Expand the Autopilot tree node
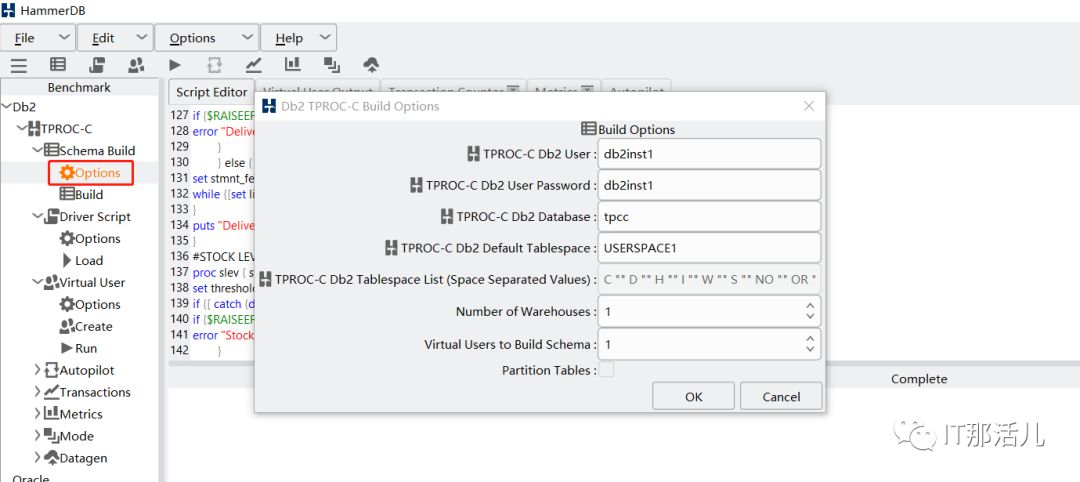Screen dimensions: 1080x482 click(x=37, y=370)
